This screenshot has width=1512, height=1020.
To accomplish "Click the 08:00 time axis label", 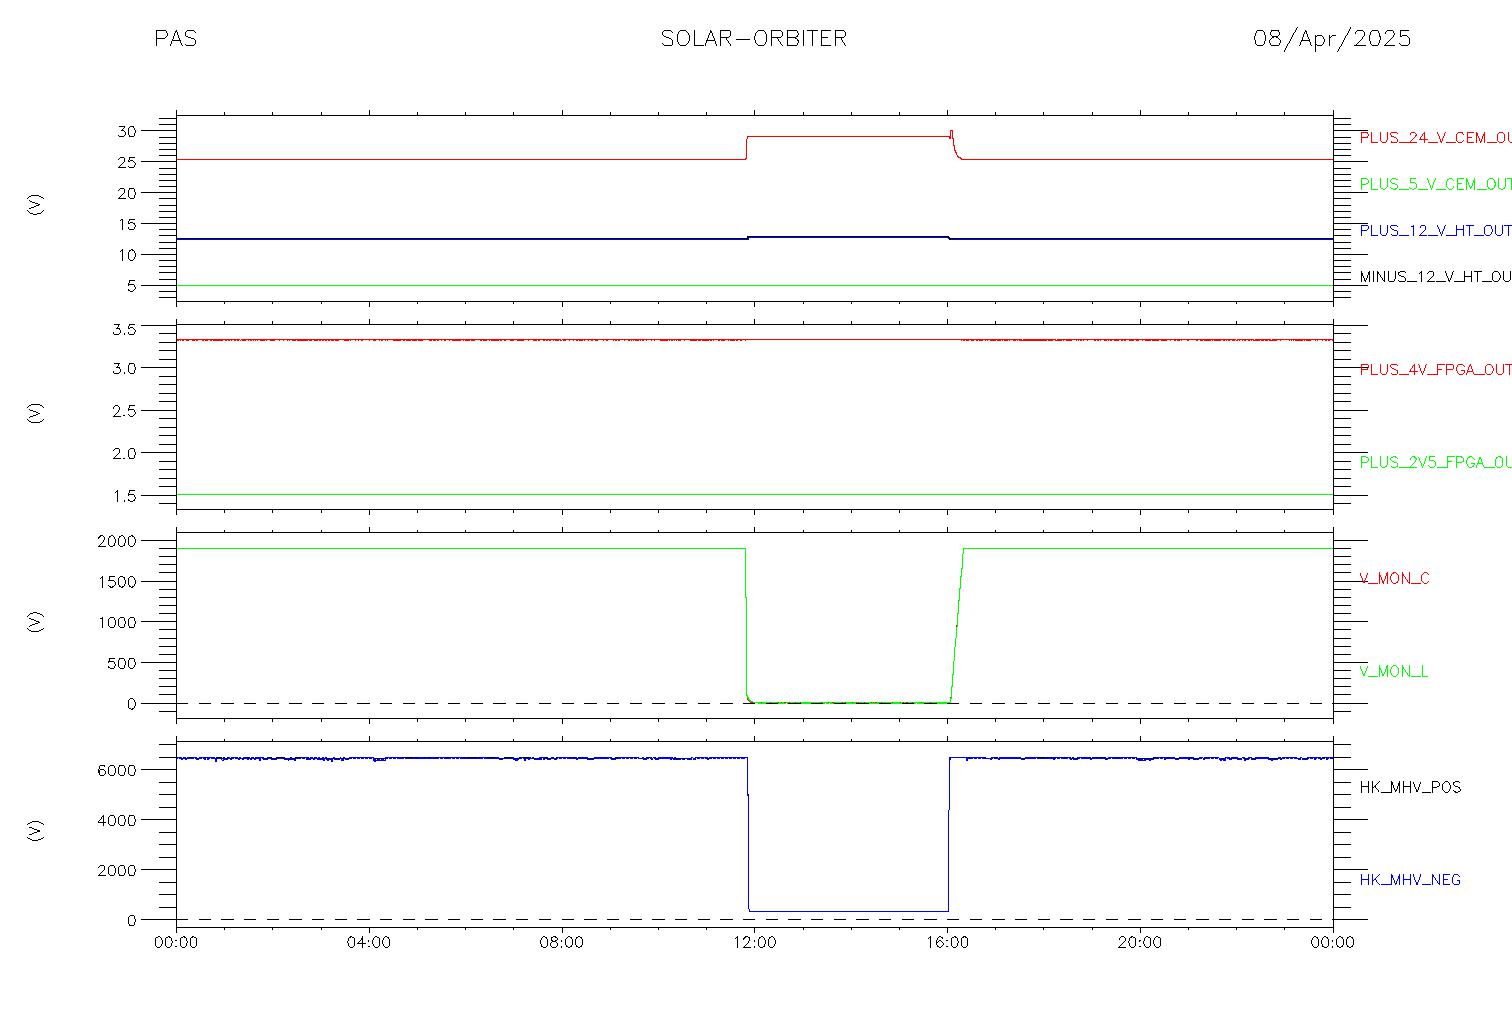I will pyautogui.click(x=562, y=942).
